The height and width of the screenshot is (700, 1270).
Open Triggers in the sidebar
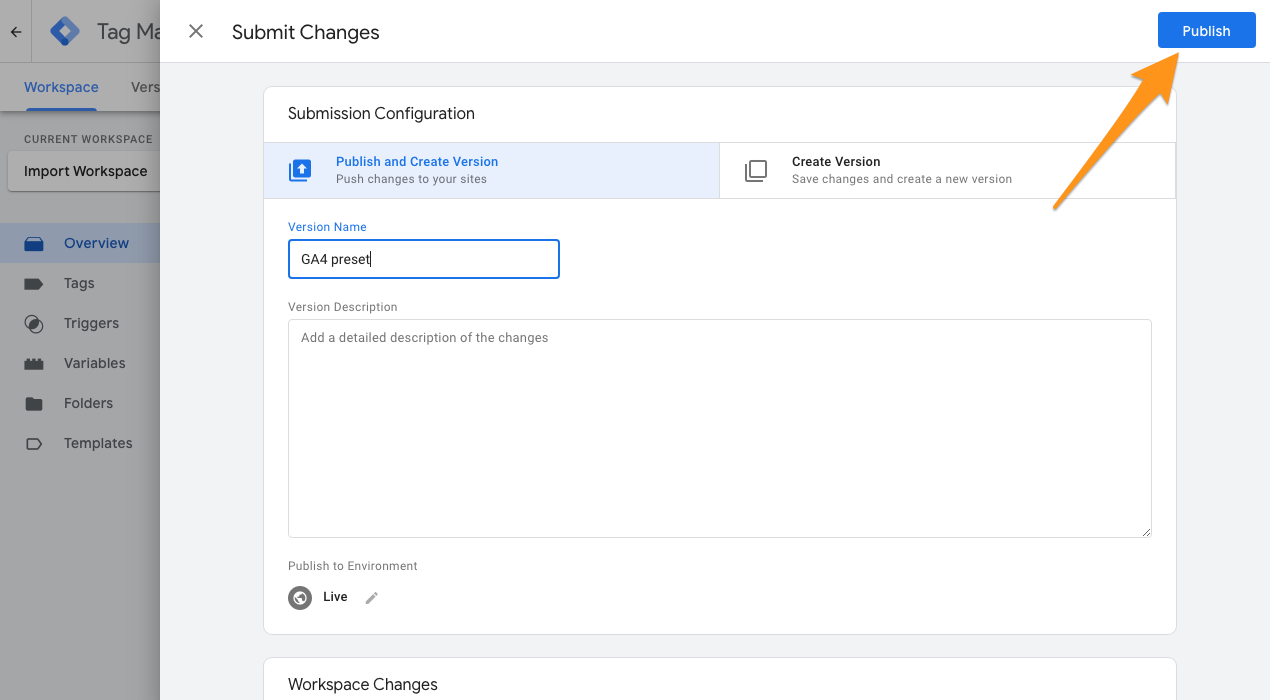(x=80, y=323)
